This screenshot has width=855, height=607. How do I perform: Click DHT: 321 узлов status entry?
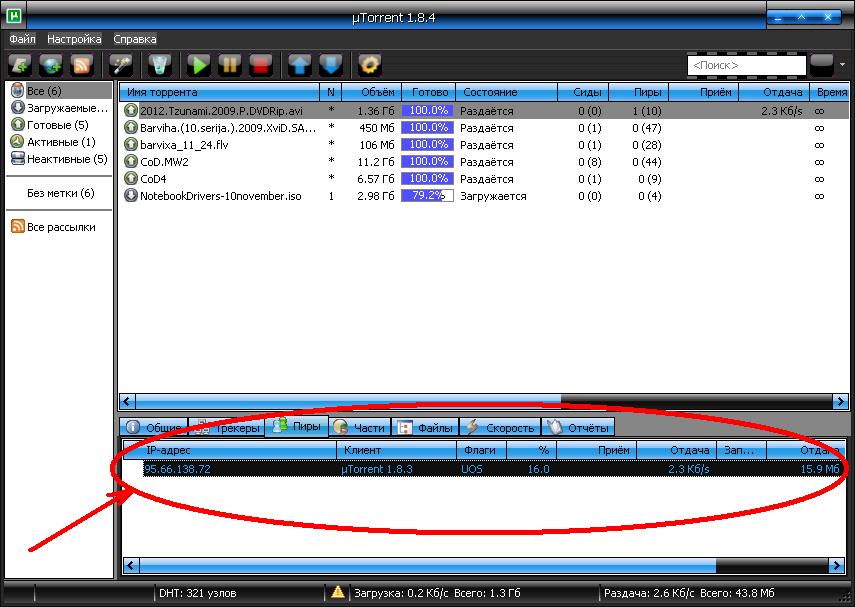197,593
